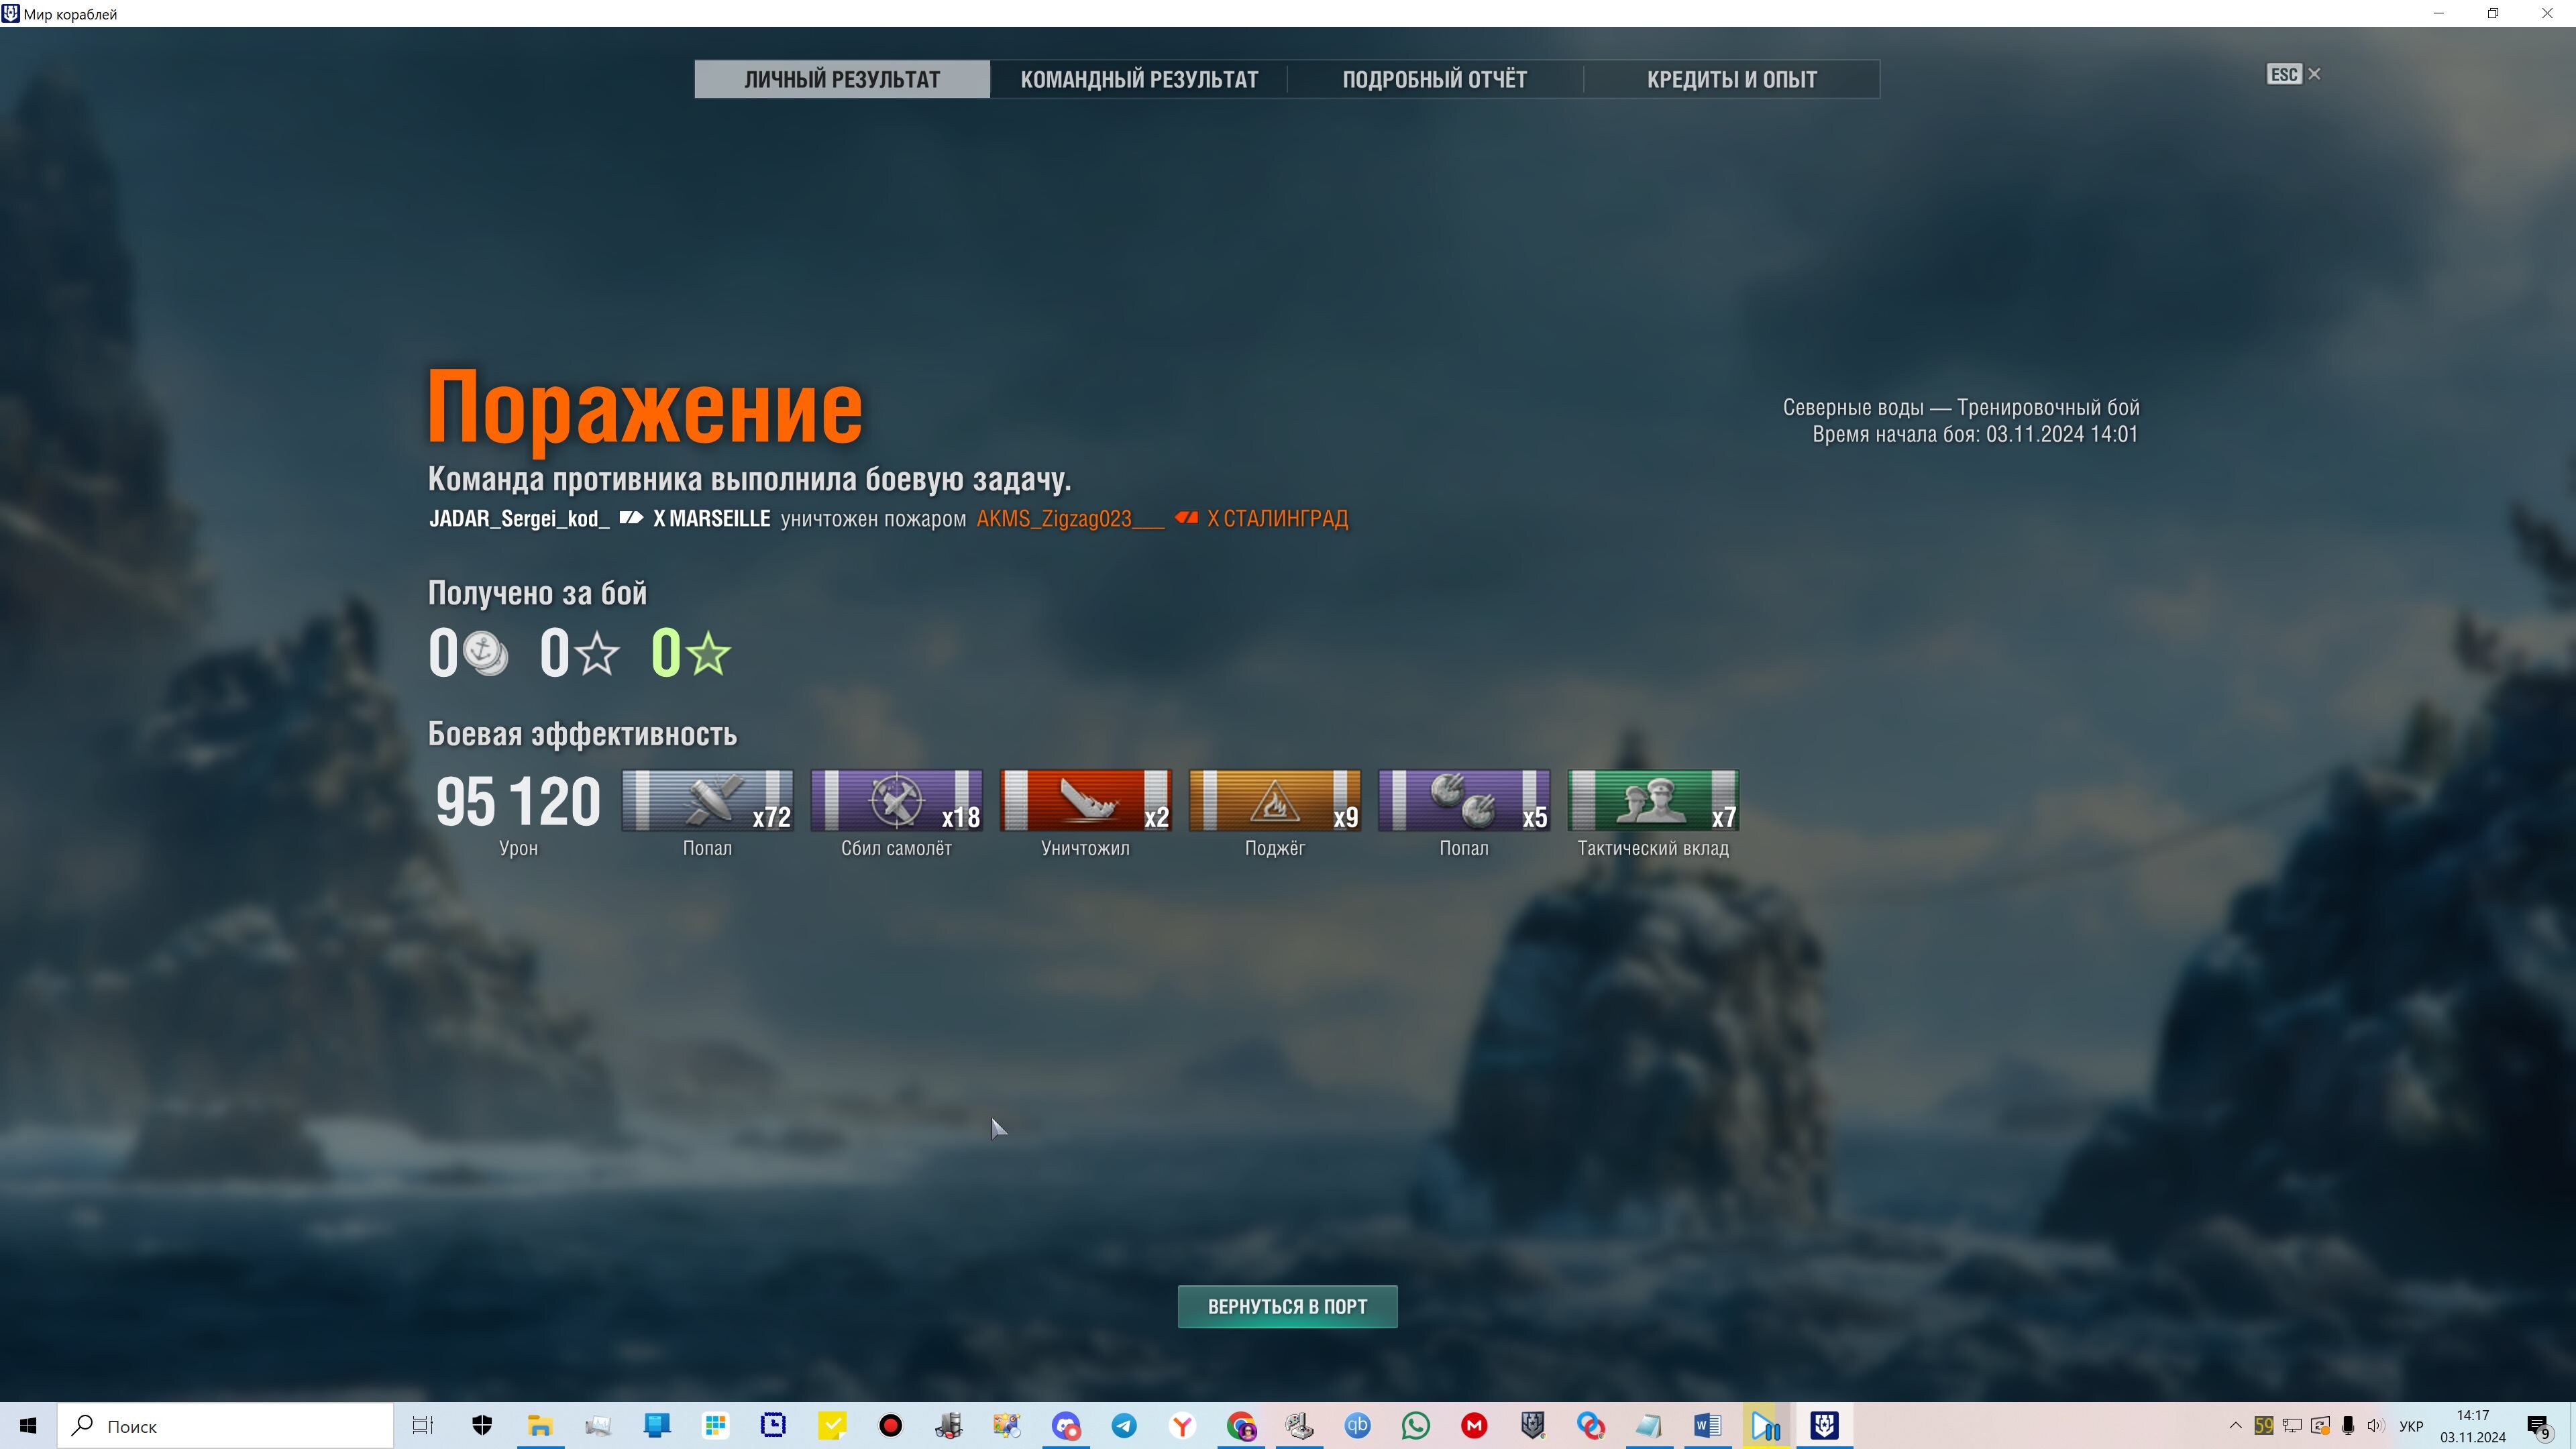Click the taskbar Поиск search field

[x=226, y=1426]
